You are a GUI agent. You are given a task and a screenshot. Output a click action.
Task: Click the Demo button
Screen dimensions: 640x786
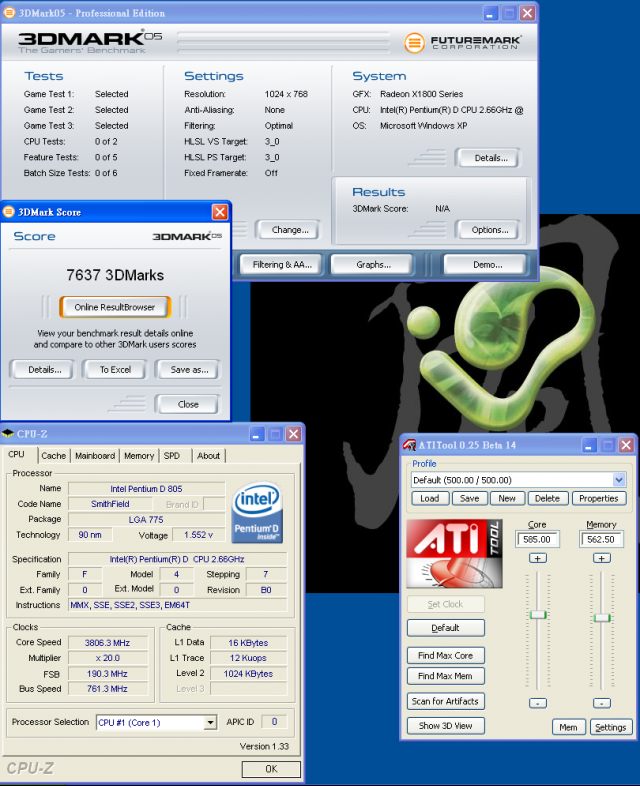488,265
